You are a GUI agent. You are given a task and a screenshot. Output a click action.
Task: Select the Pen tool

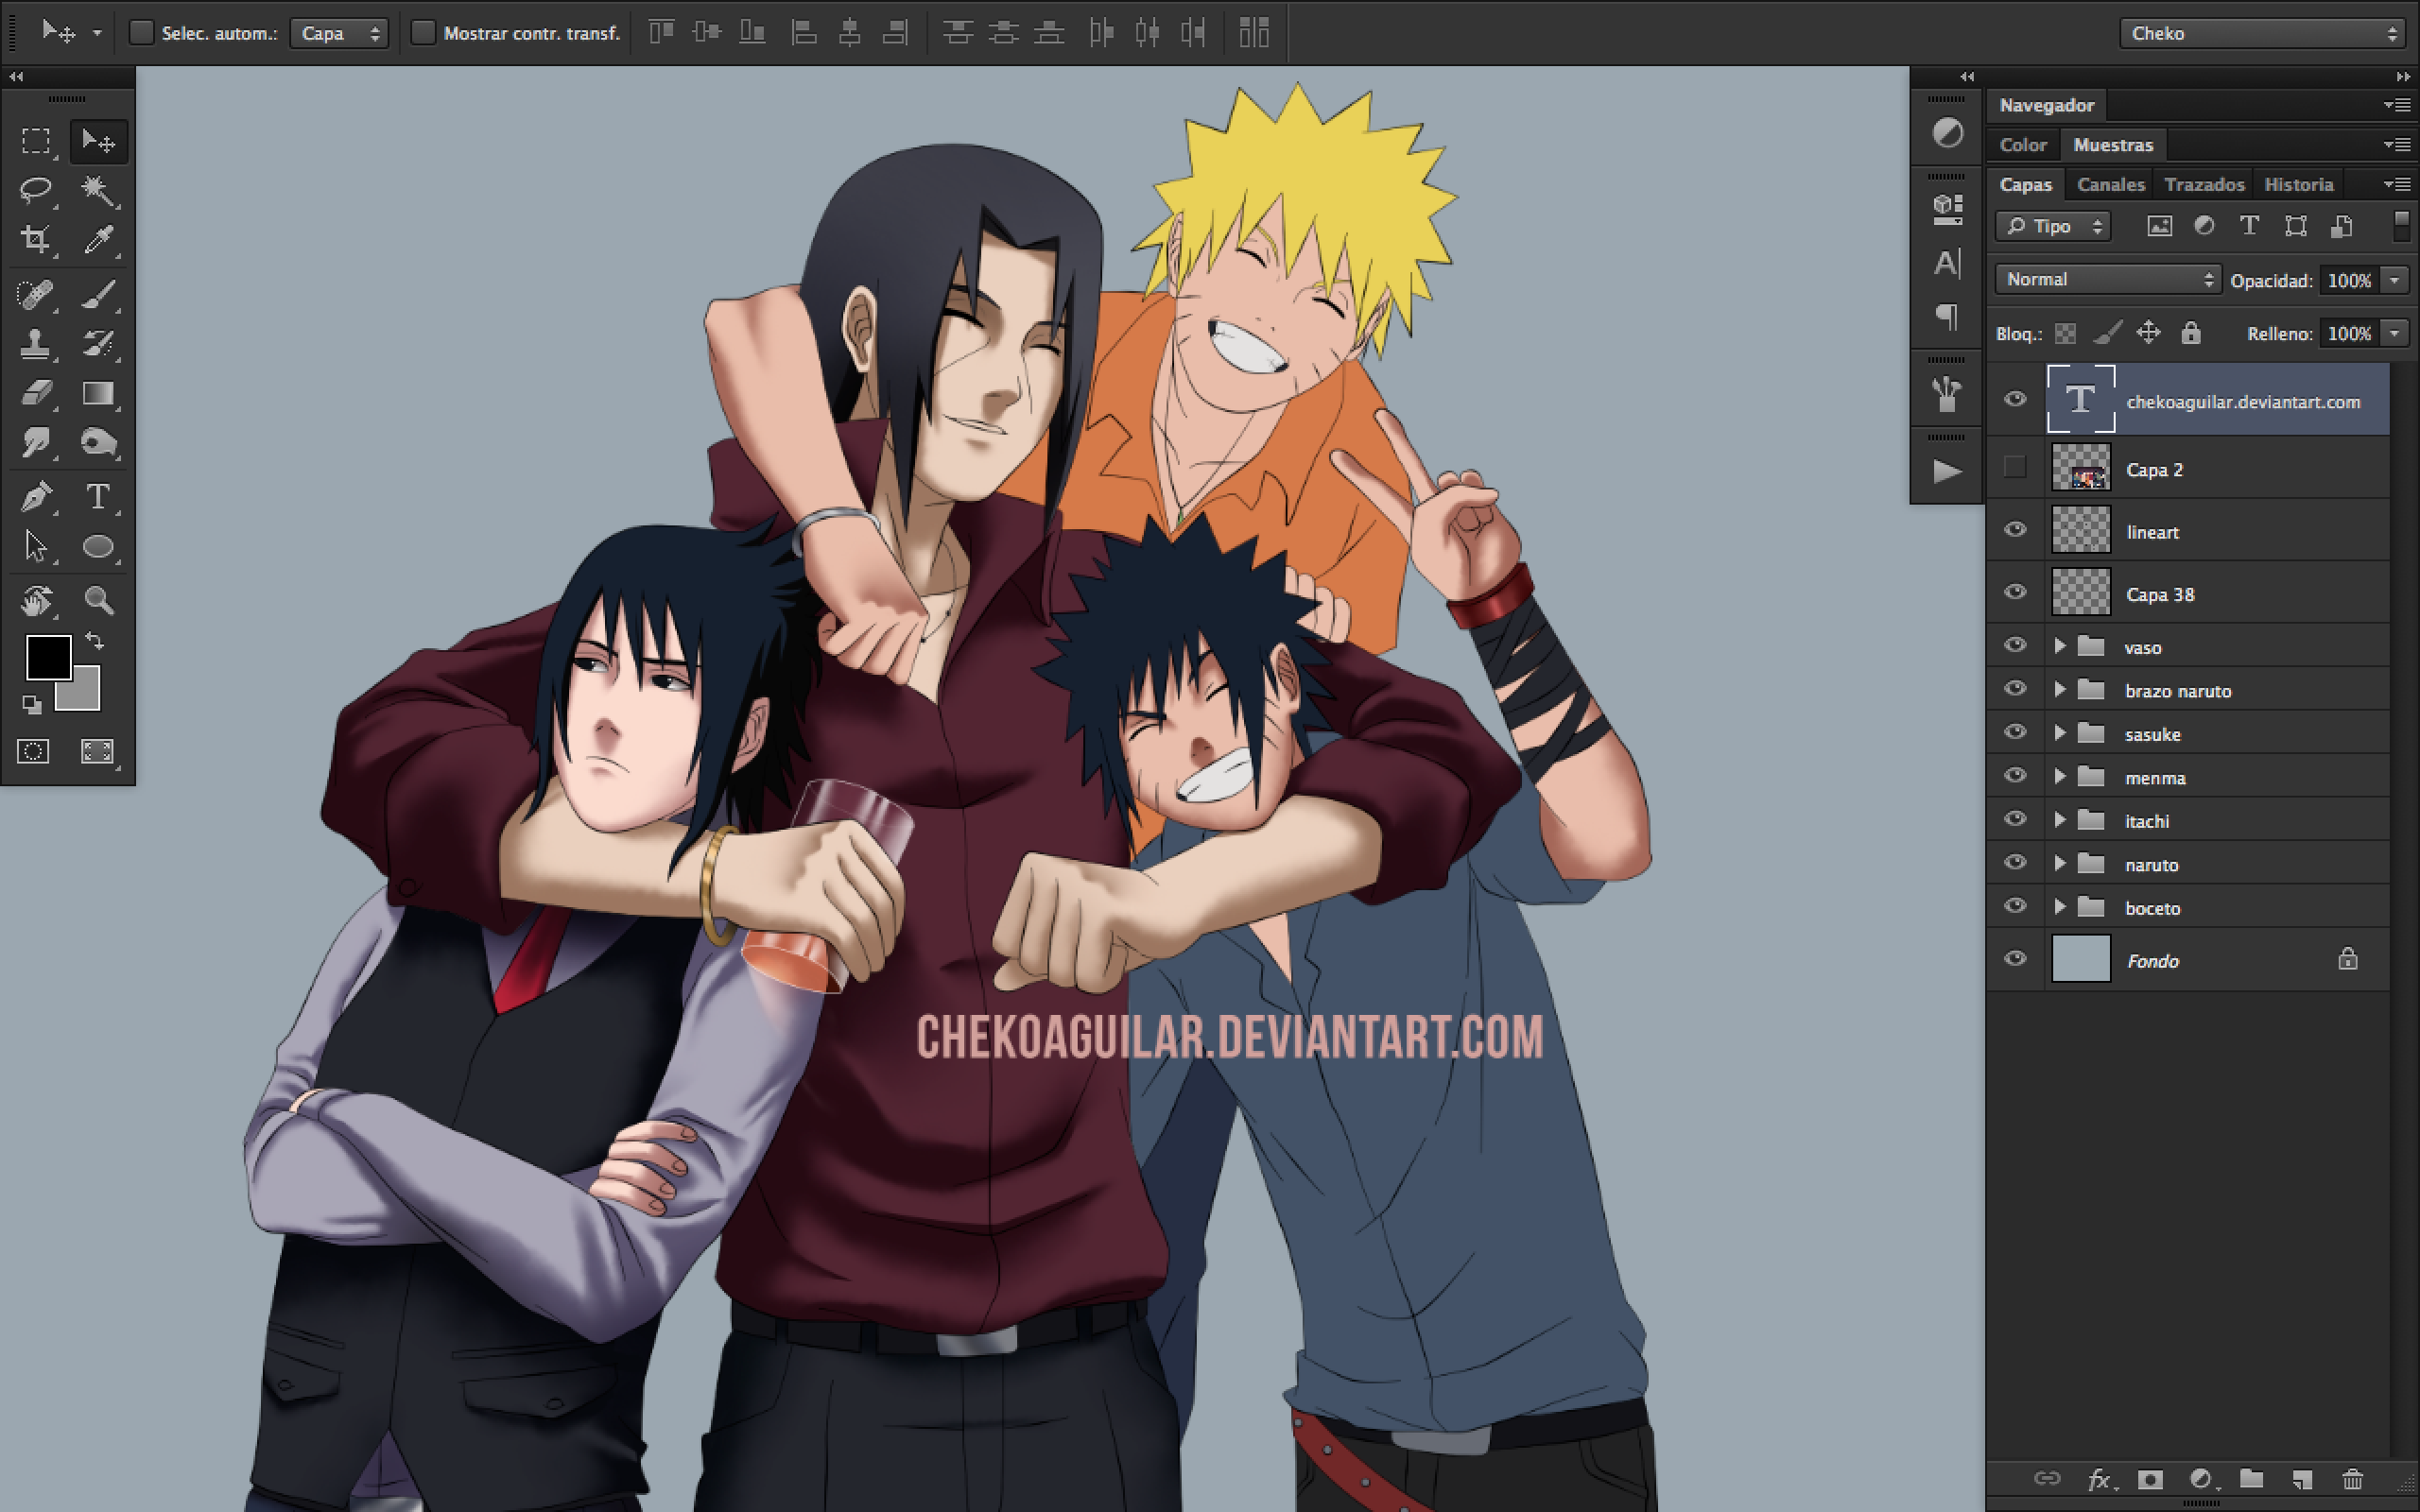click(36, 497)
